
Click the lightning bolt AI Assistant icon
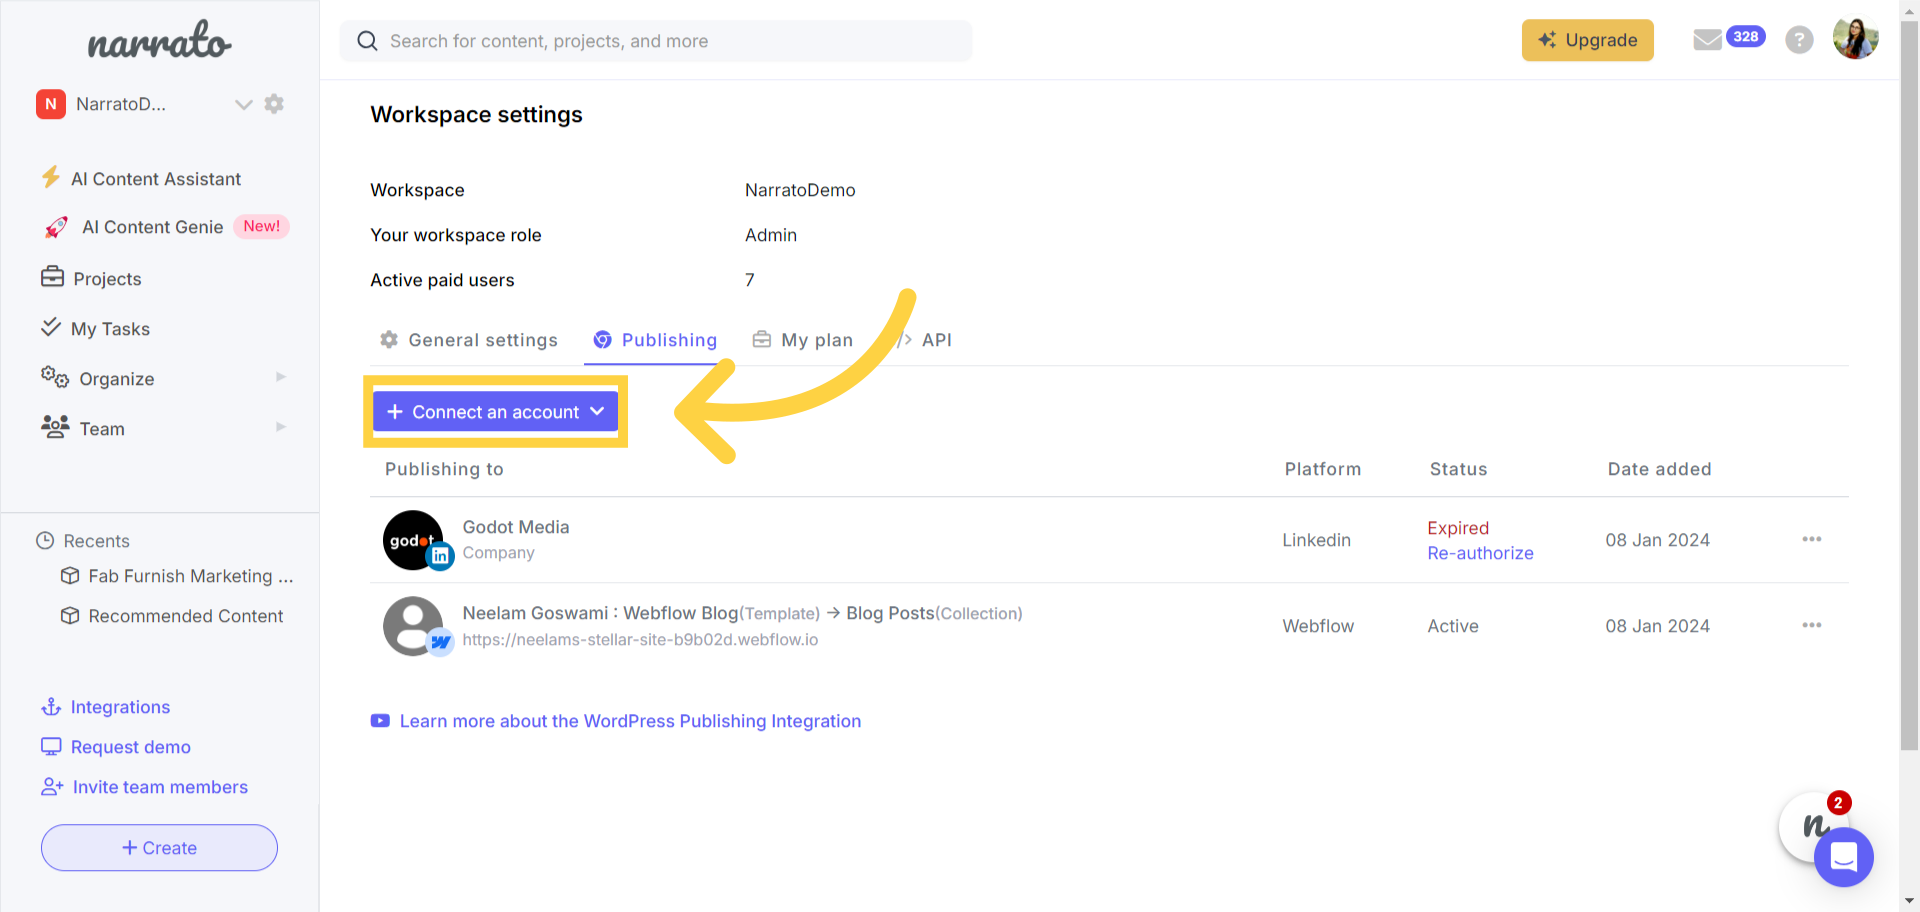(50, 177)
